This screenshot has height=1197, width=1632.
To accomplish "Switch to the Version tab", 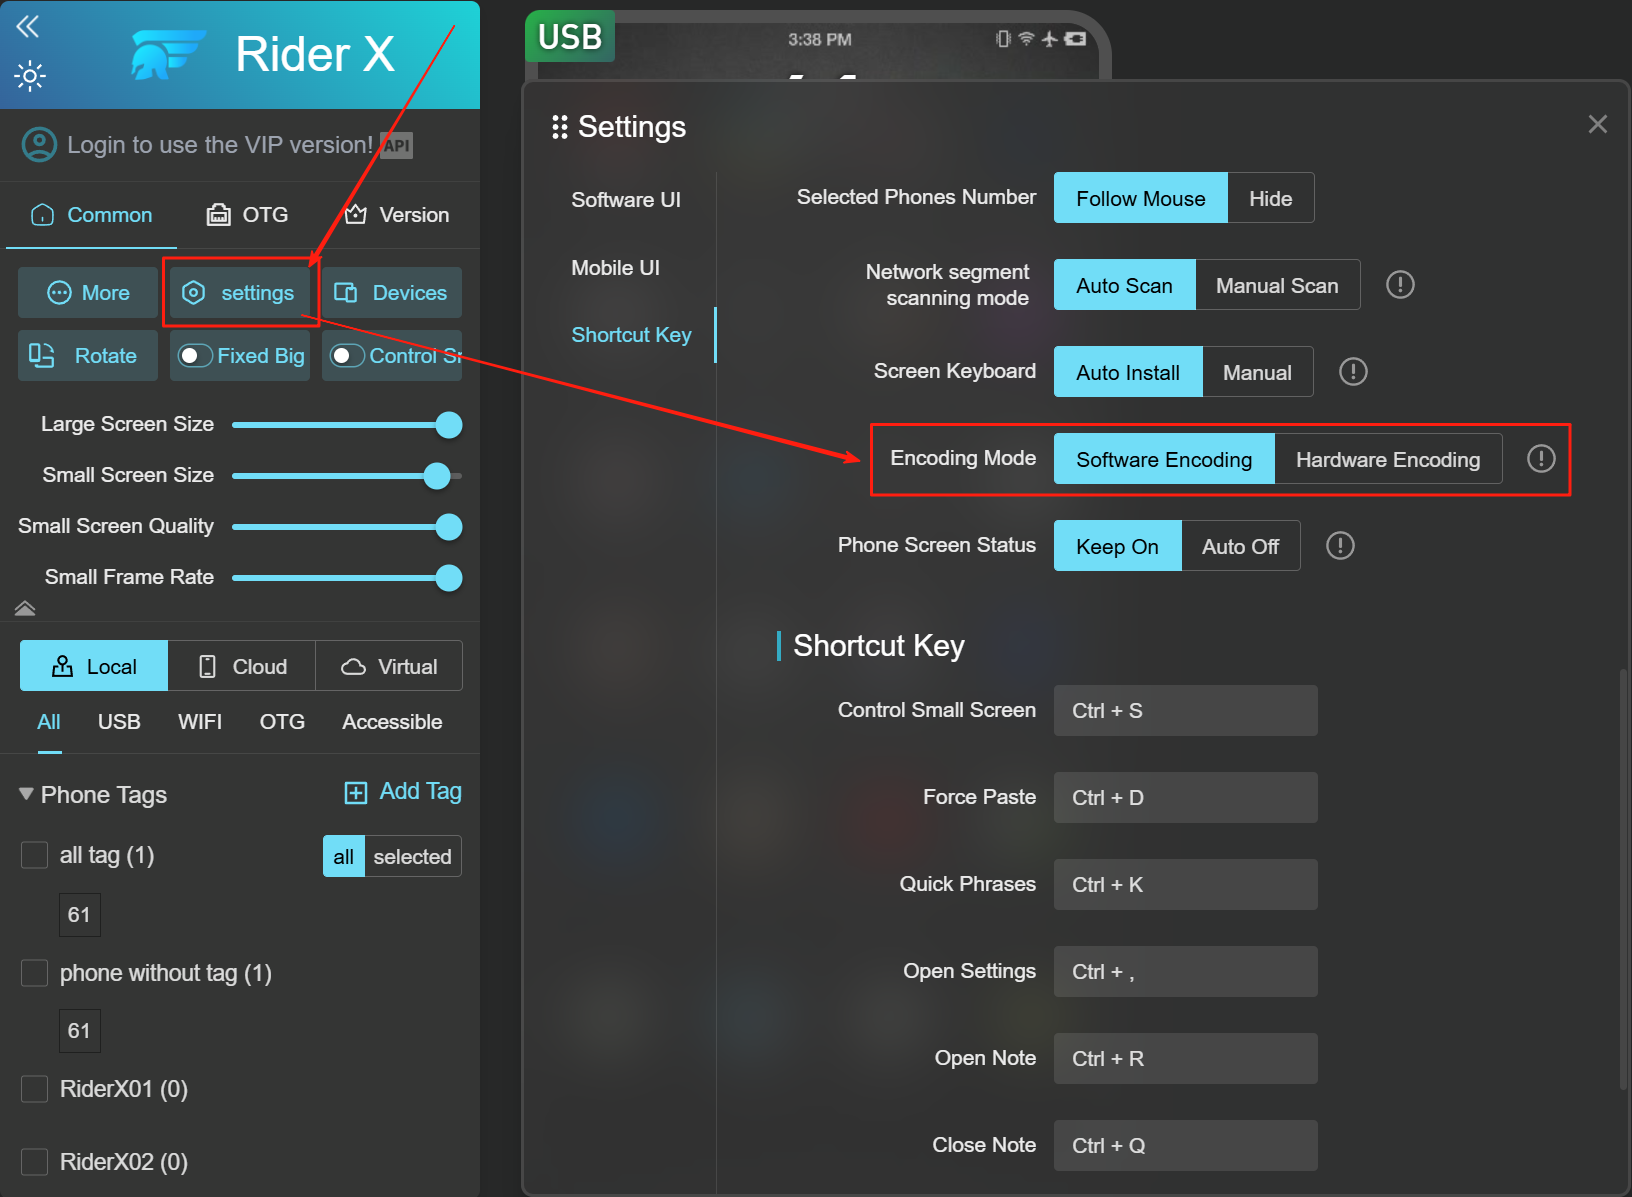I will 397,215.
